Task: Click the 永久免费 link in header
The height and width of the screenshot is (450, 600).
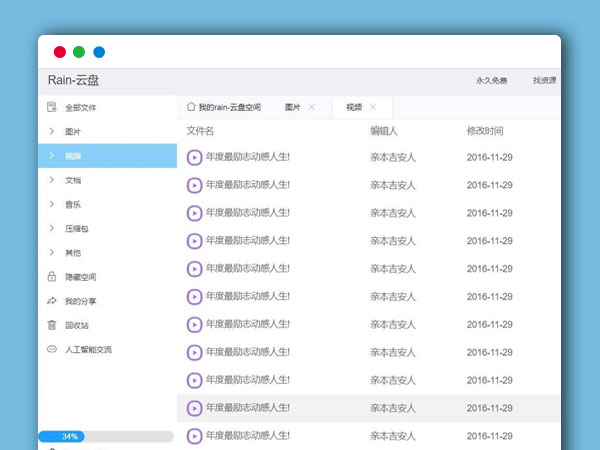Action: tap(491, 81)
